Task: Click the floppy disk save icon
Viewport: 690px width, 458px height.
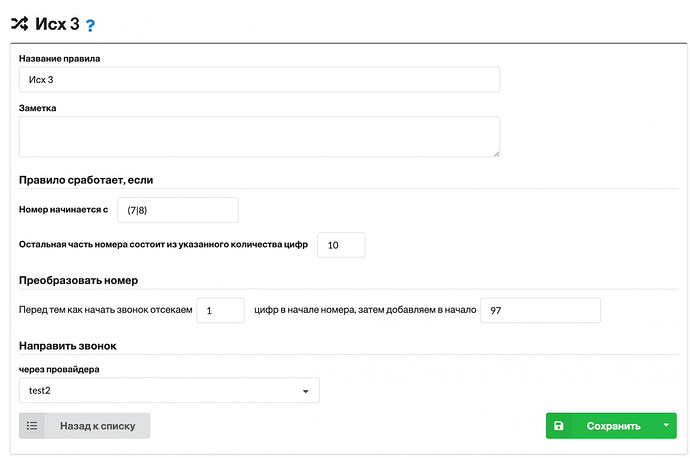Action: [558, 425]
